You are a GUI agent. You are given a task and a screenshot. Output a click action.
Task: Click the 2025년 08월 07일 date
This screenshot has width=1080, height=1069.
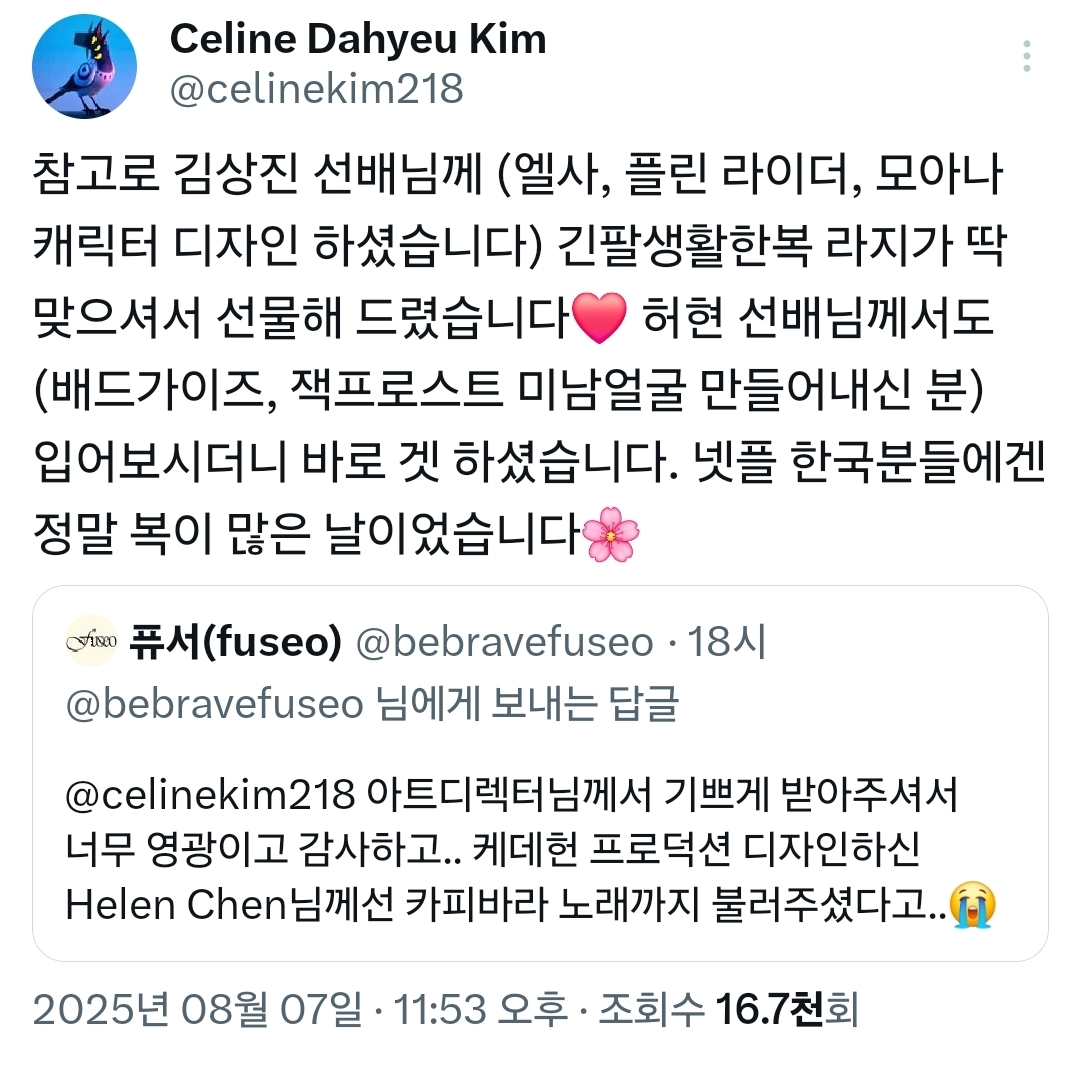(197, 1010)
